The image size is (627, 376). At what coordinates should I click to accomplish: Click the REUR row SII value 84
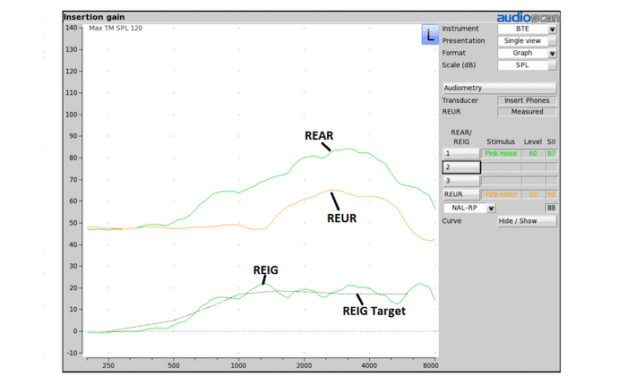551,194
